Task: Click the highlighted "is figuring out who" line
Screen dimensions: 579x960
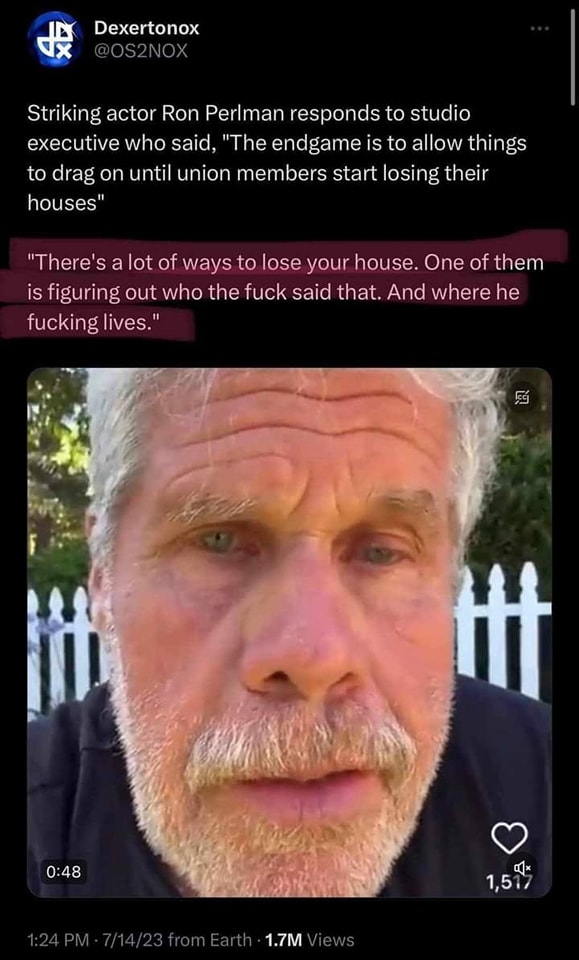Action: coord(273,293)
